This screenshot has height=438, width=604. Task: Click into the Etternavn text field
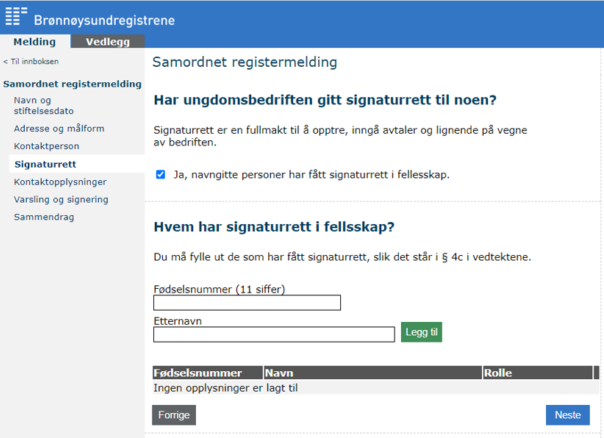[x=273, y=334]
